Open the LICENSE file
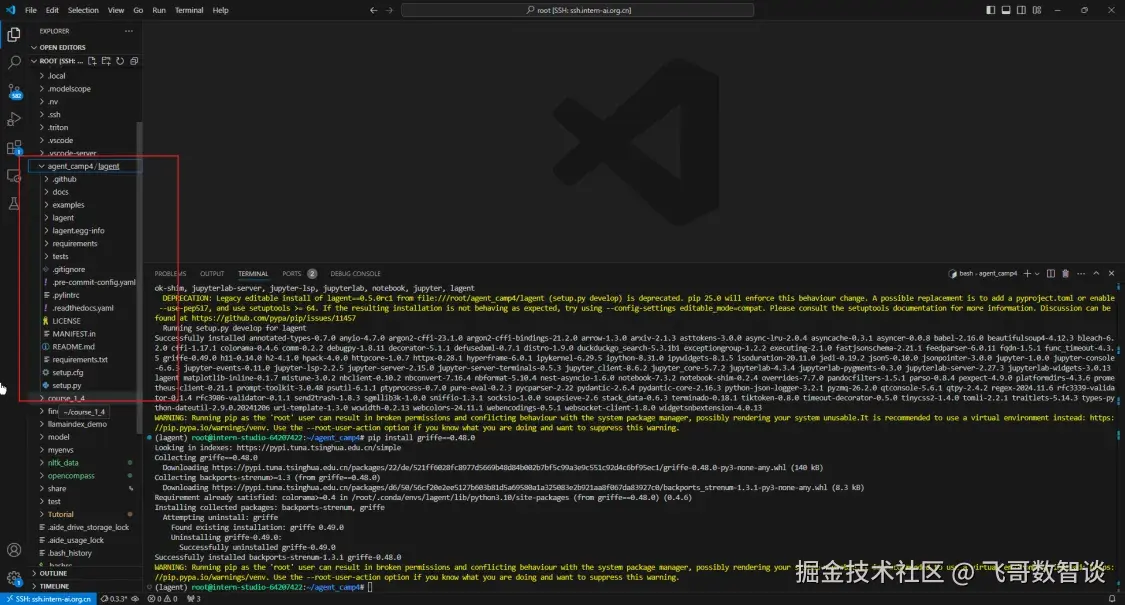This screenshot has height=605, width=1125. click(85, 321)
